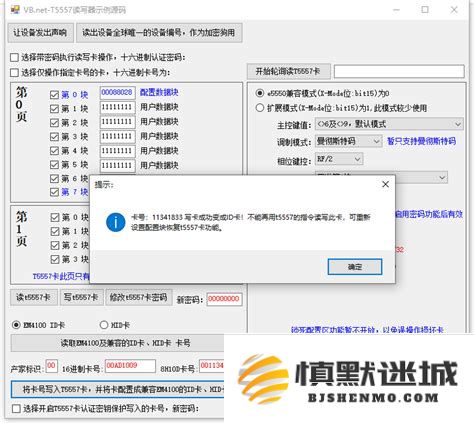Click the blue 配置数据块 label
474x423 pixels.
click(x=159, y=92)
